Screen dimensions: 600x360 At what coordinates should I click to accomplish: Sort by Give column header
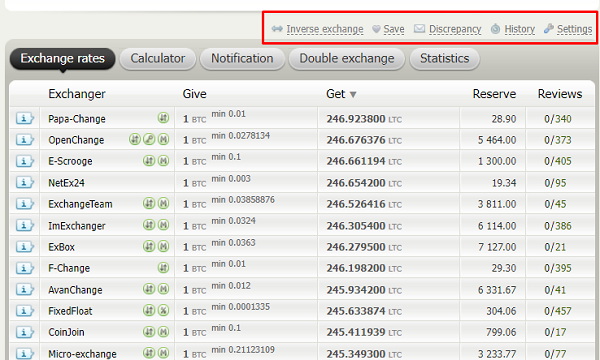194,94
